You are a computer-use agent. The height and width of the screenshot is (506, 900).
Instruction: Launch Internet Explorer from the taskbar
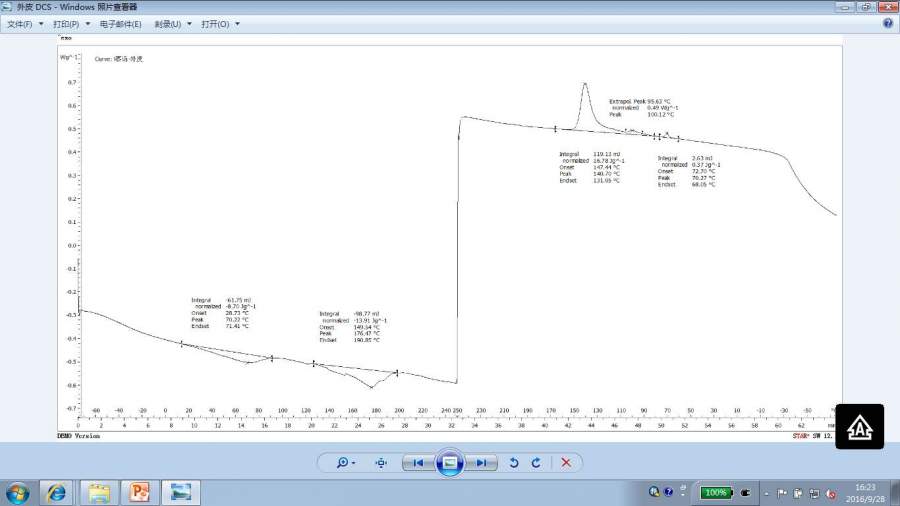(56, 493)
